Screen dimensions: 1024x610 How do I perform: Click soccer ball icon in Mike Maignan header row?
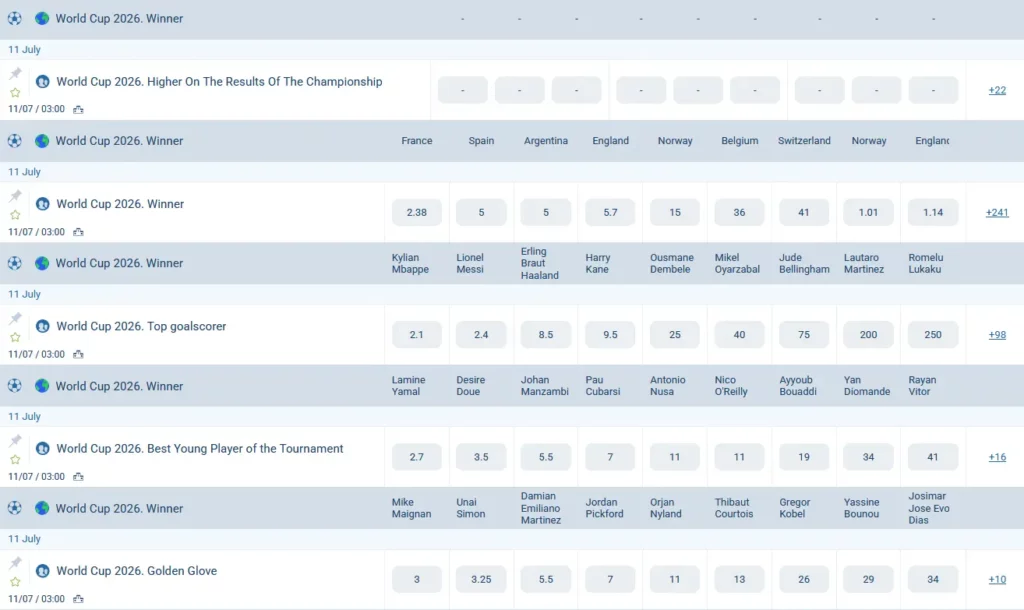tap(14, 508)
